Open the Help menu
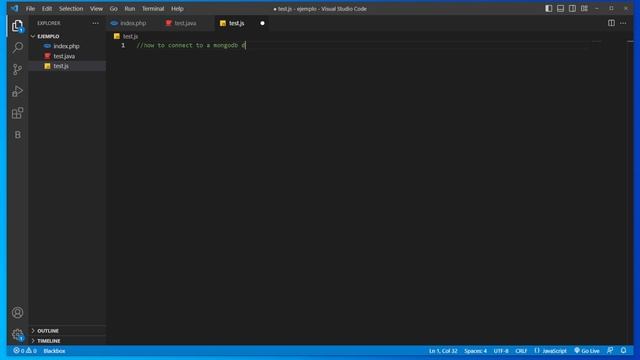 pos(177,9)
